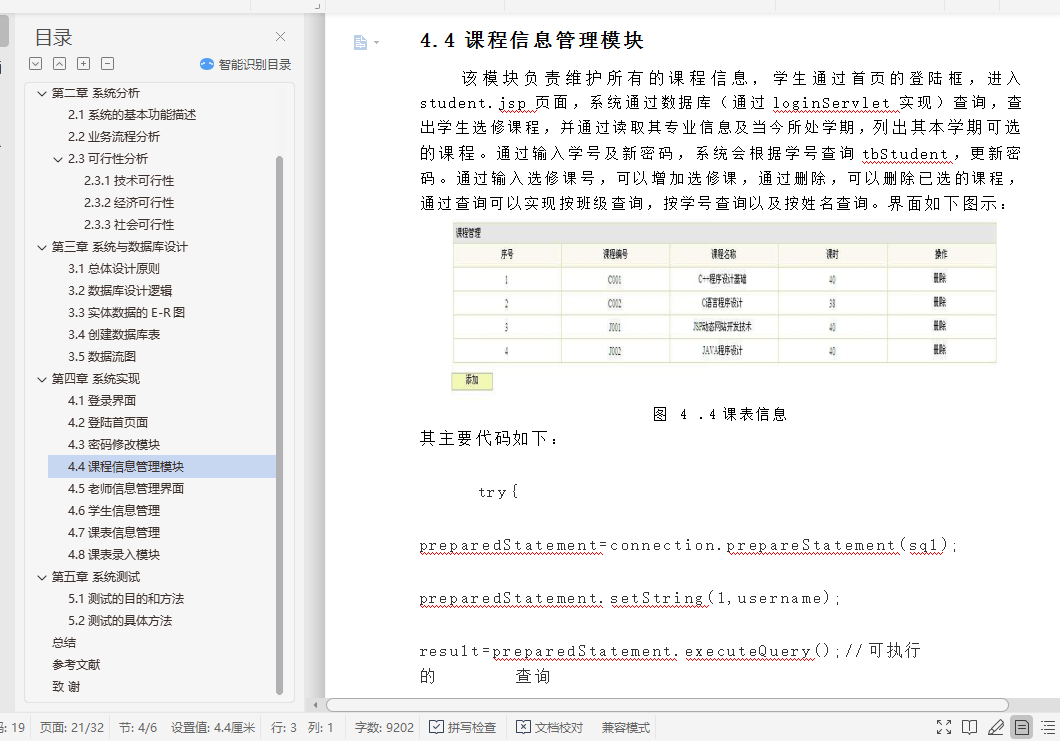This screenshot has height=741, width=1060.
Task: Click the collapse-levels up arrow icon under 目录
Action: 59,64
